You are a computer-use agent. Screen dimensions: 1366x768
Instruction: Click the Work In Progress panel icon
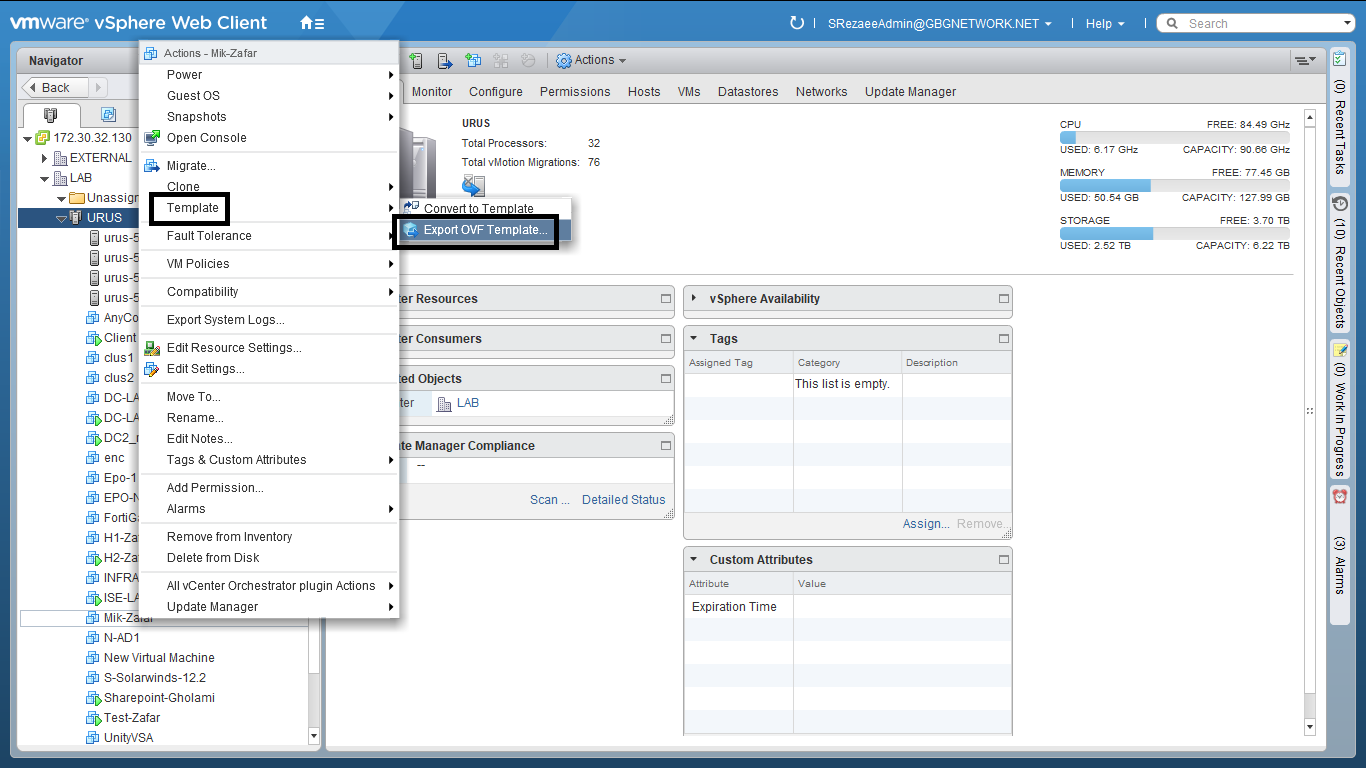pos(1340,350)
